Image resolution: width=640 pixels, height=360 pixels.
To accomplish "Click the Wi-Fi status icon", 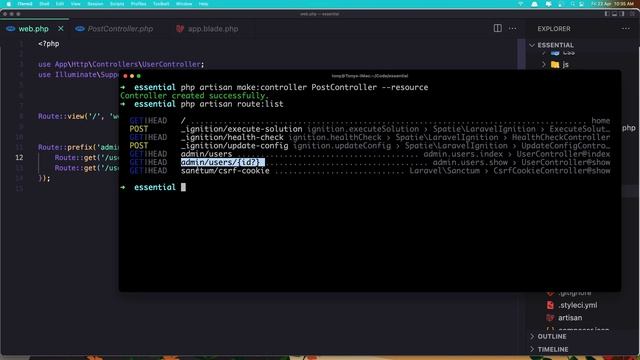I will (x=521, y=4).
